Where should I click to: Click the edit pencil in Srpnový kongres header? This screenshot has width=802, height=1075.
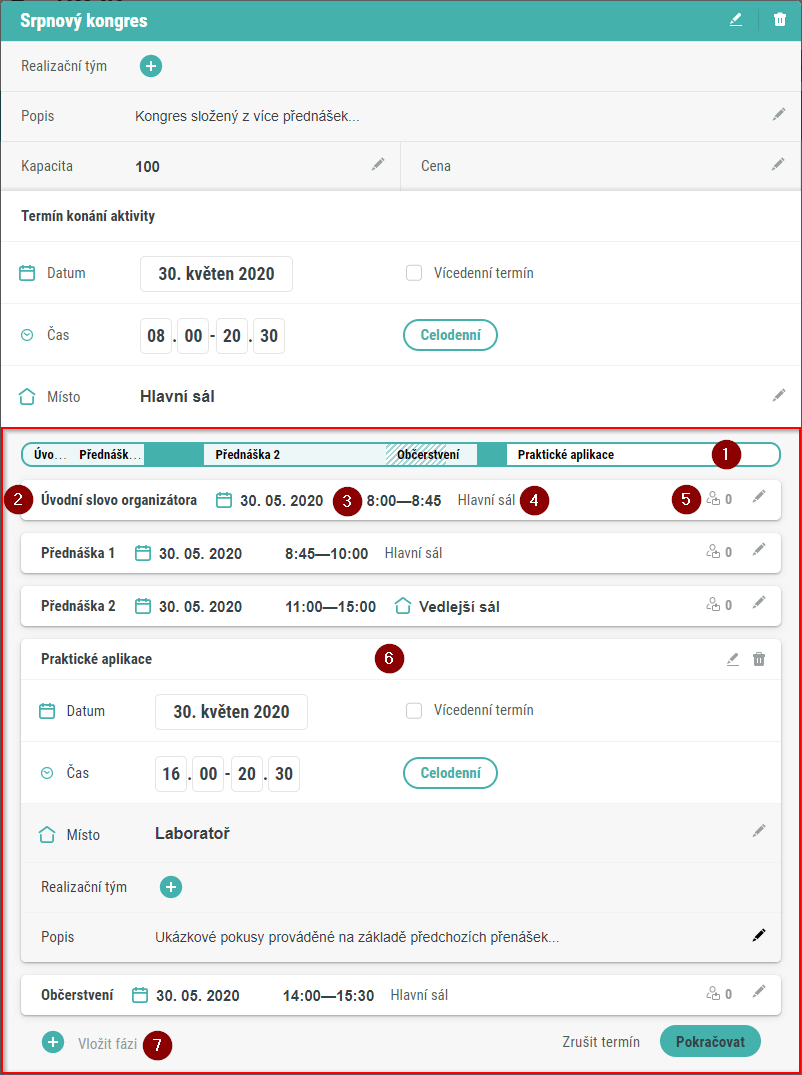pyautogui.click(x=736, y=19)
